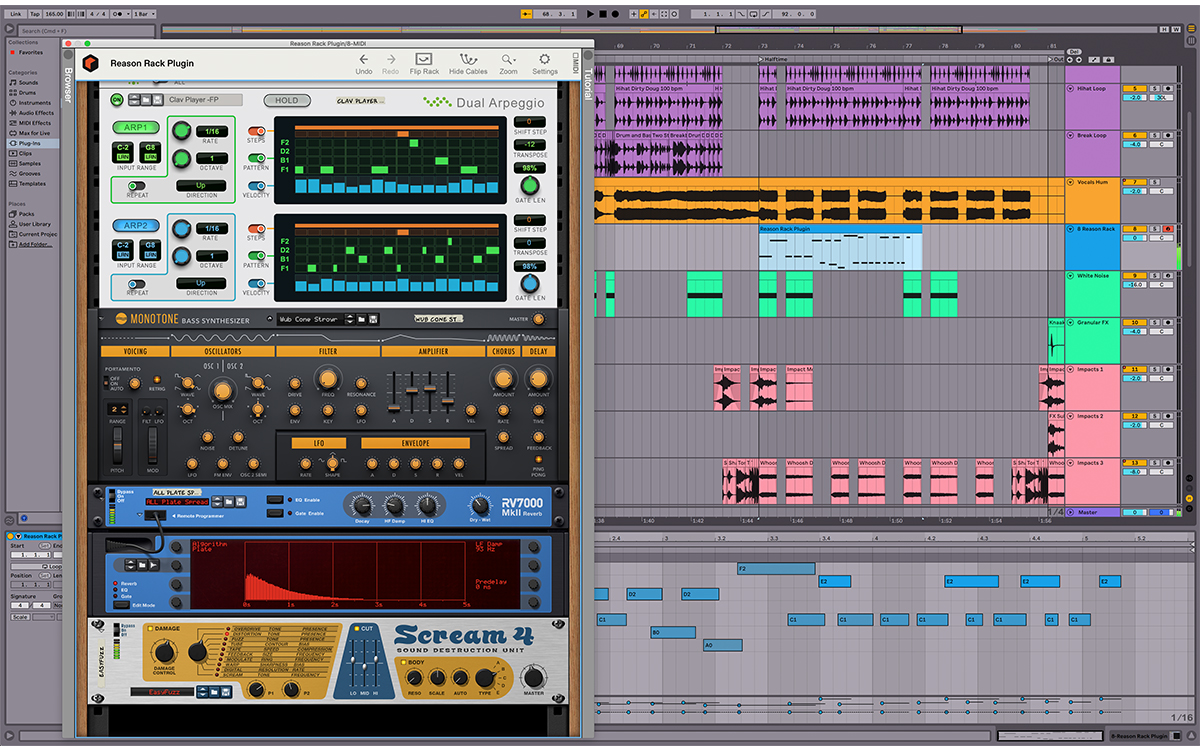Select Favorites collection in browser
Image resolution: width=1200 pixels, height=750 pixels.
pyautogui.click(x=28, y=52)
